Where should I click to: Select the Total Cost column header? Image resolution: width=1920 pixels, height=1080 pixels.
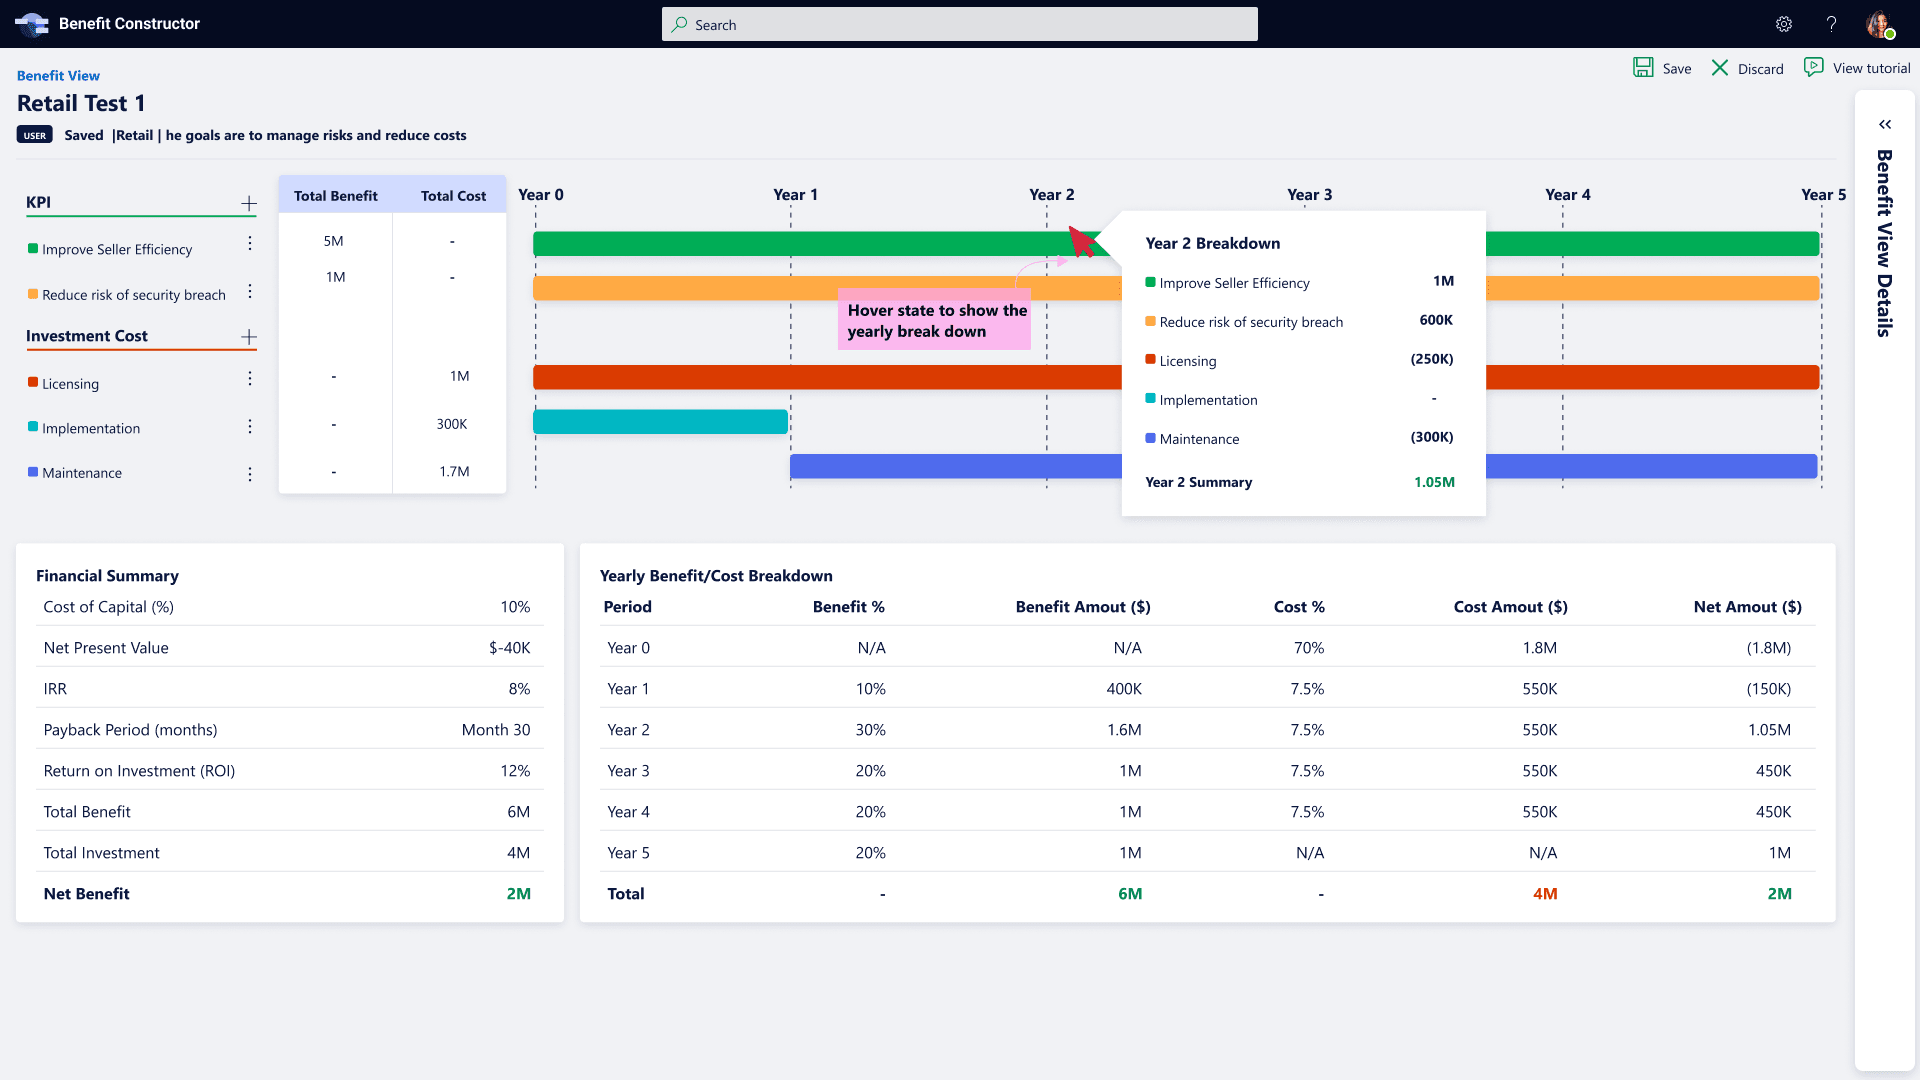click(x=453, y=196)
